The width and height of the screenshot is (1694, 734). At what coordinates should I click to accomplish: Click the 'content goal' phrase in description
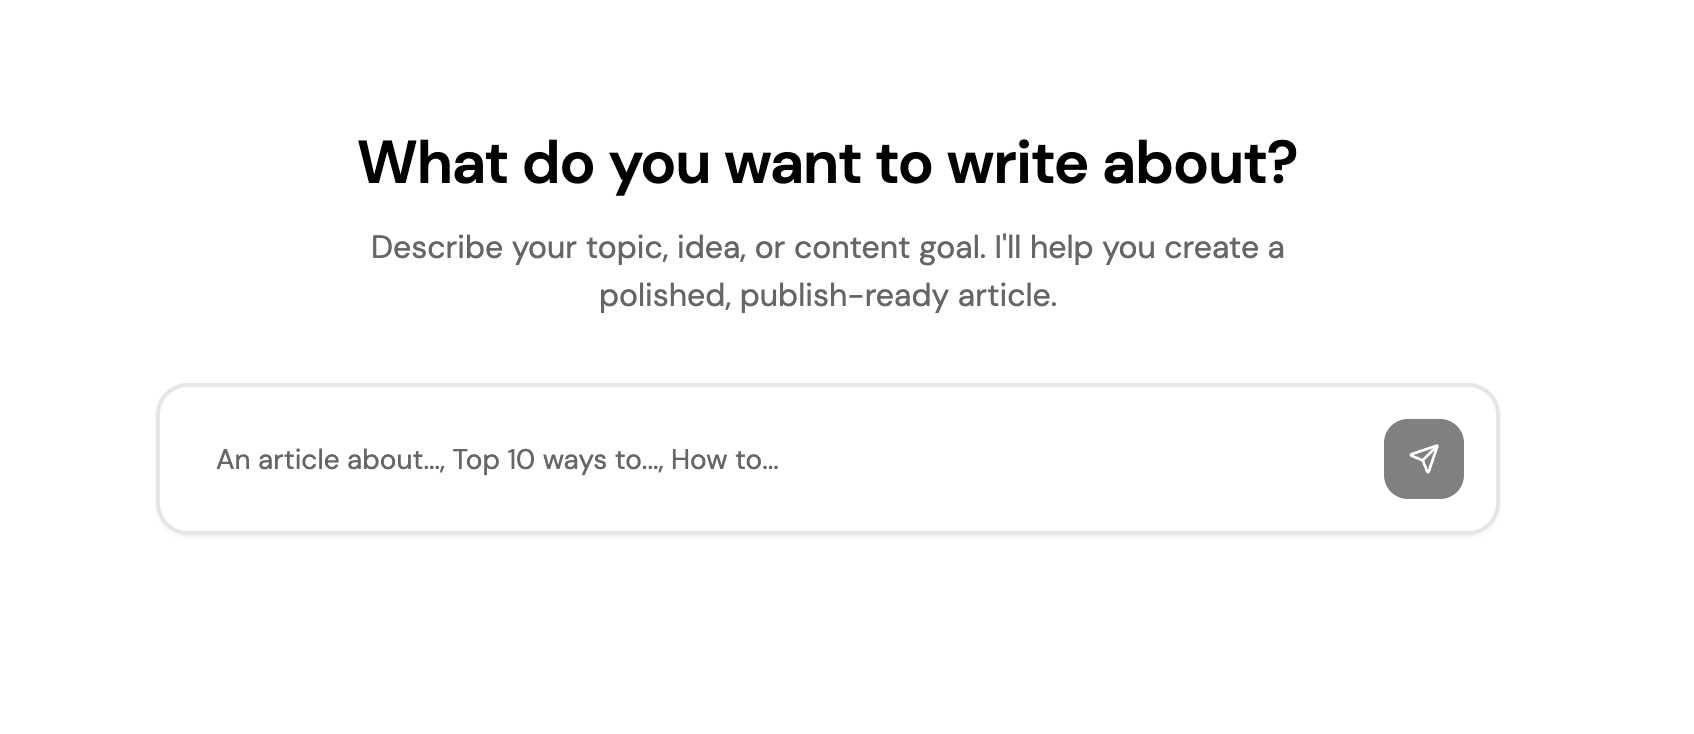pos(888,247)
